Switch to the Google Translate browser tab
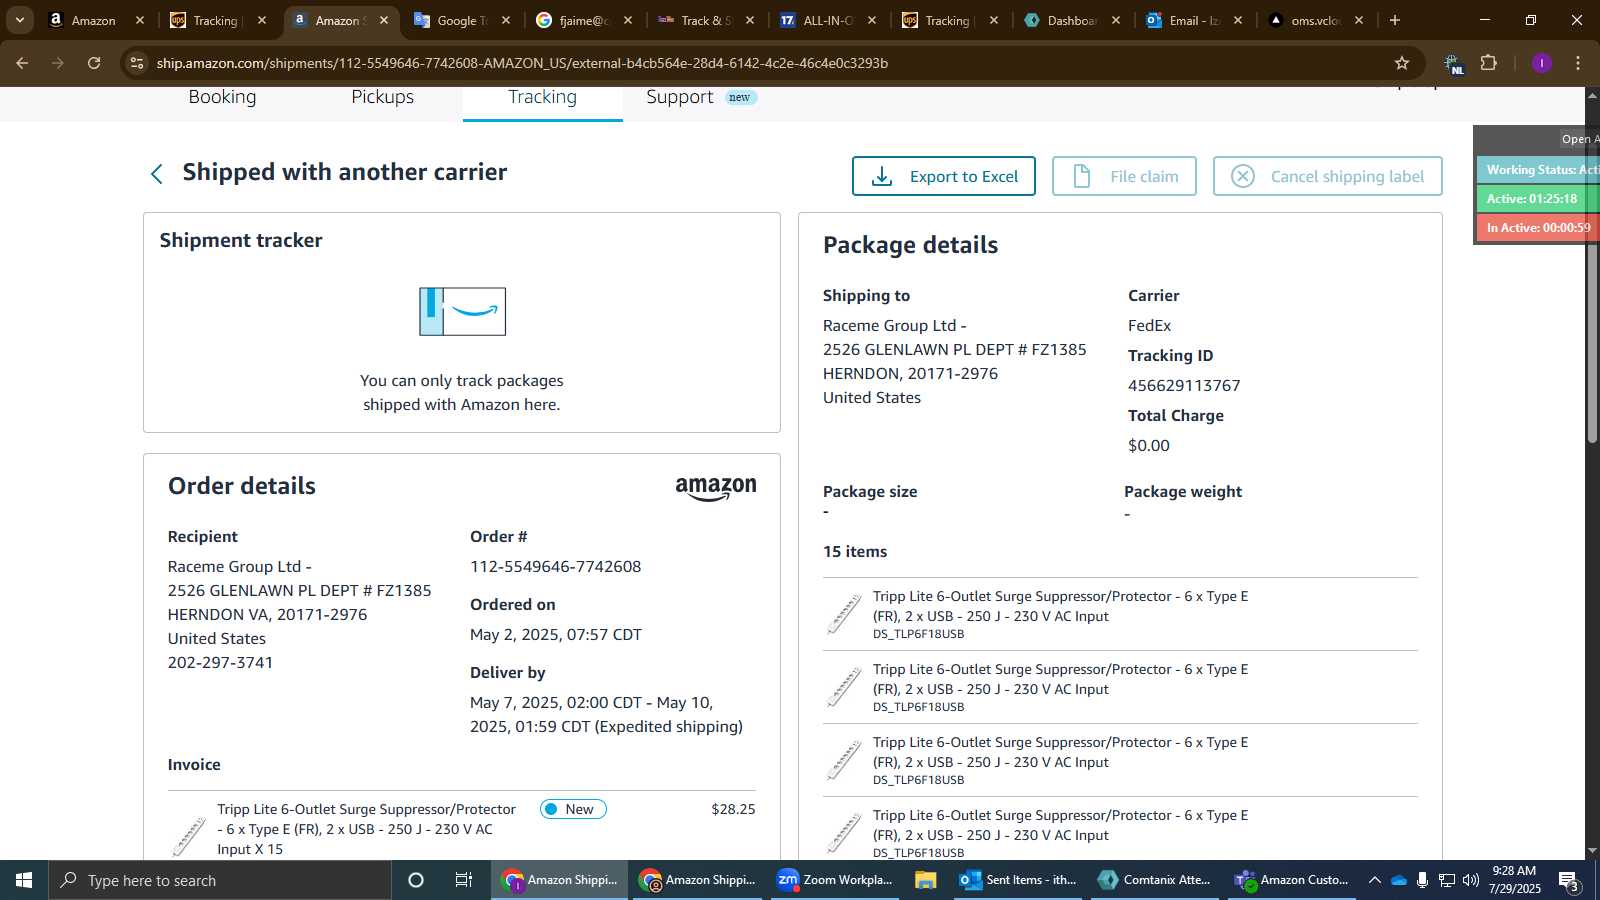This screenshot has width=1600, height=900. pos(463,20)
